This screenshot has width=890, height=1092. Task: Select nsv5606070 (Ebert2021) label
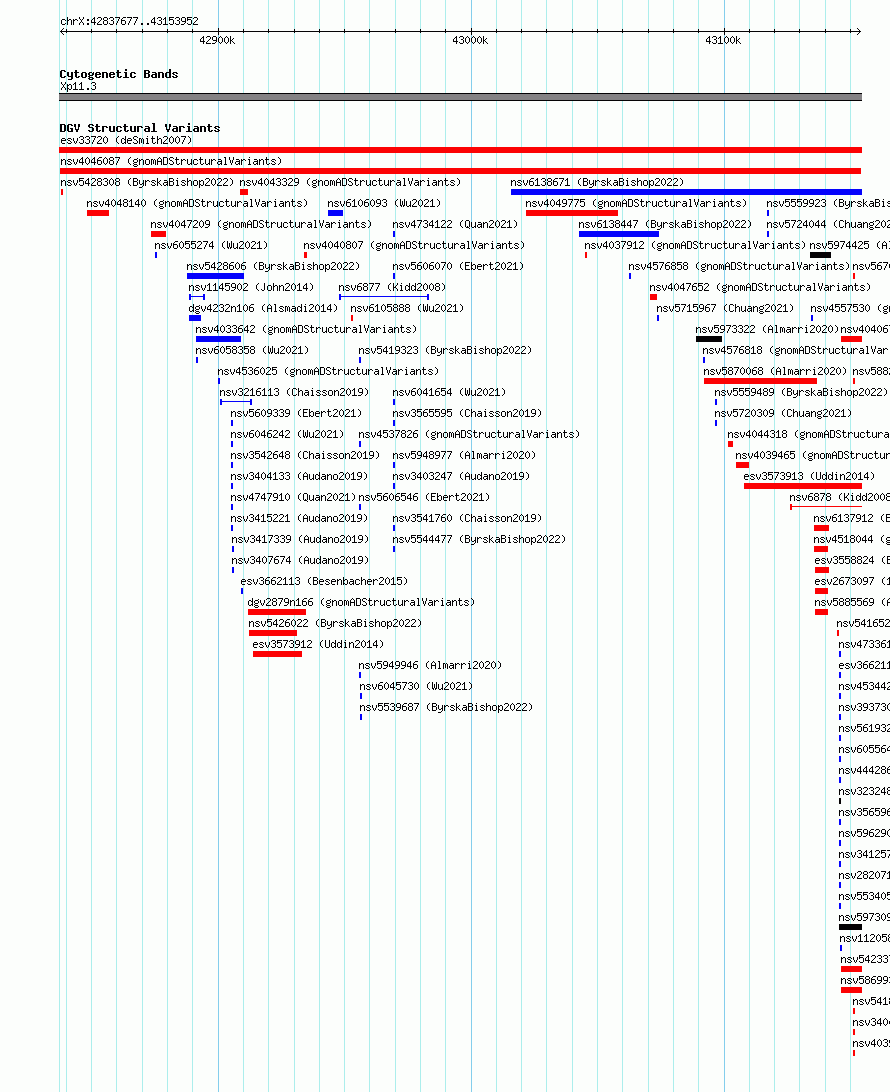458,265
